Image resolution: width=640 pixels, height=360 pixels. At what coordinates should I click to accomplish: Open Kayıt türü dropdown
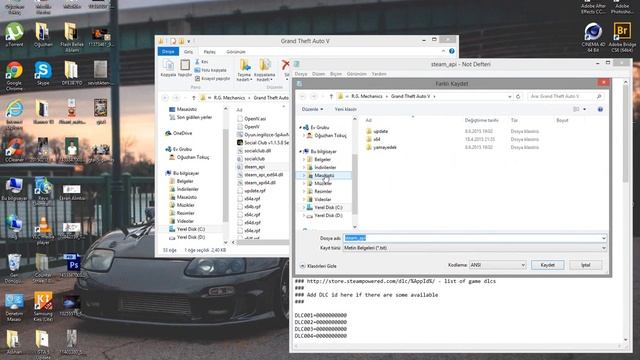click(603, 248)
